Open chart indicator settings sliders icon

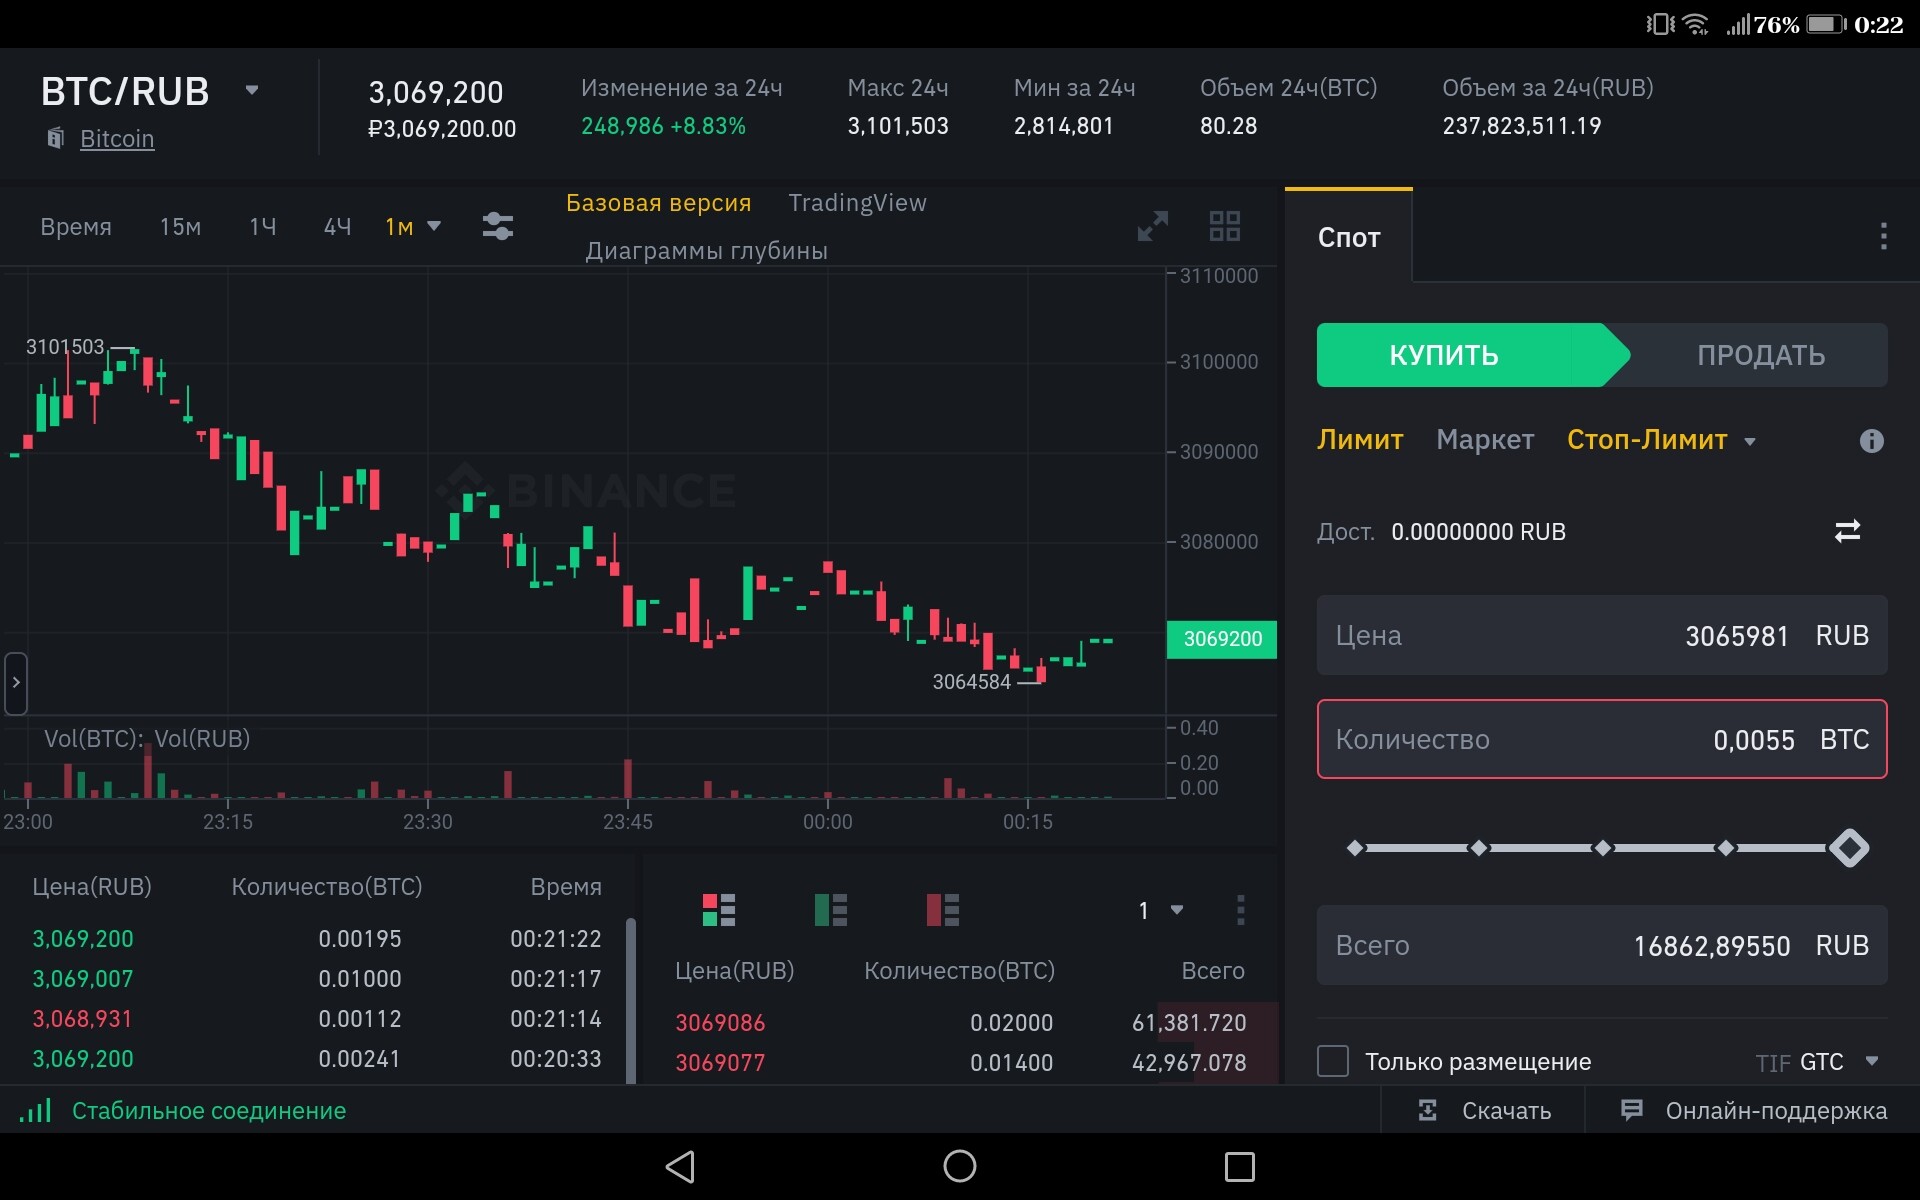click(x=497, y=226)
